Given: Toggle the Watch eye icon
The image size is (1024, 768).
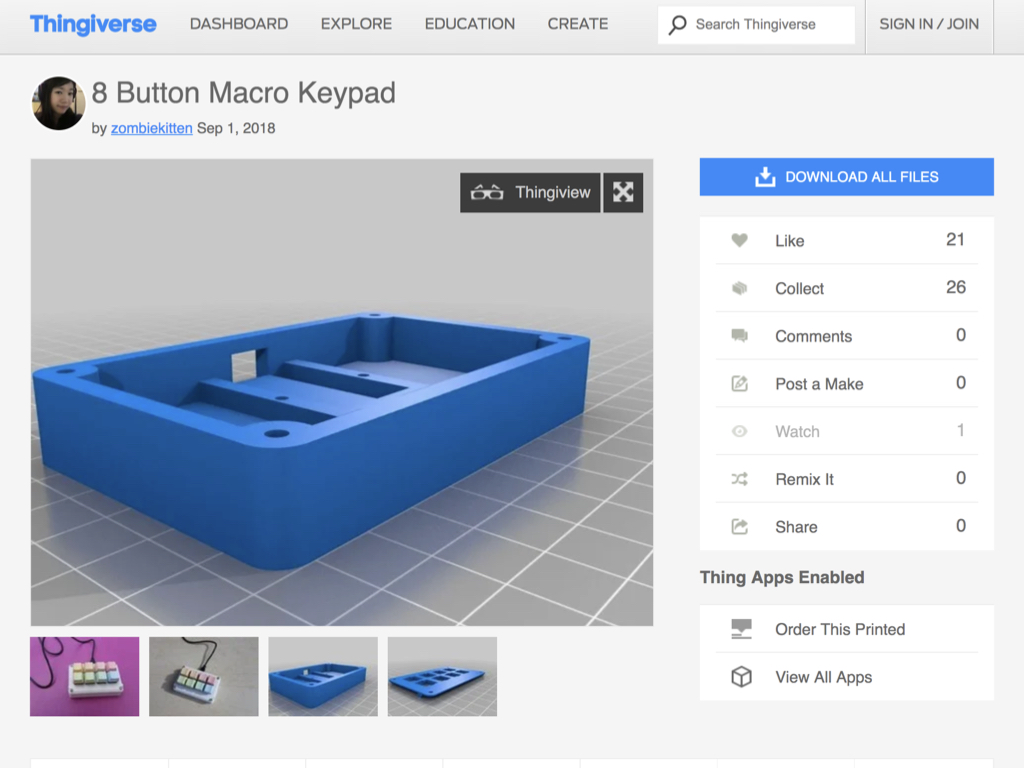Looking at the screenshot, I should [739, 431].
